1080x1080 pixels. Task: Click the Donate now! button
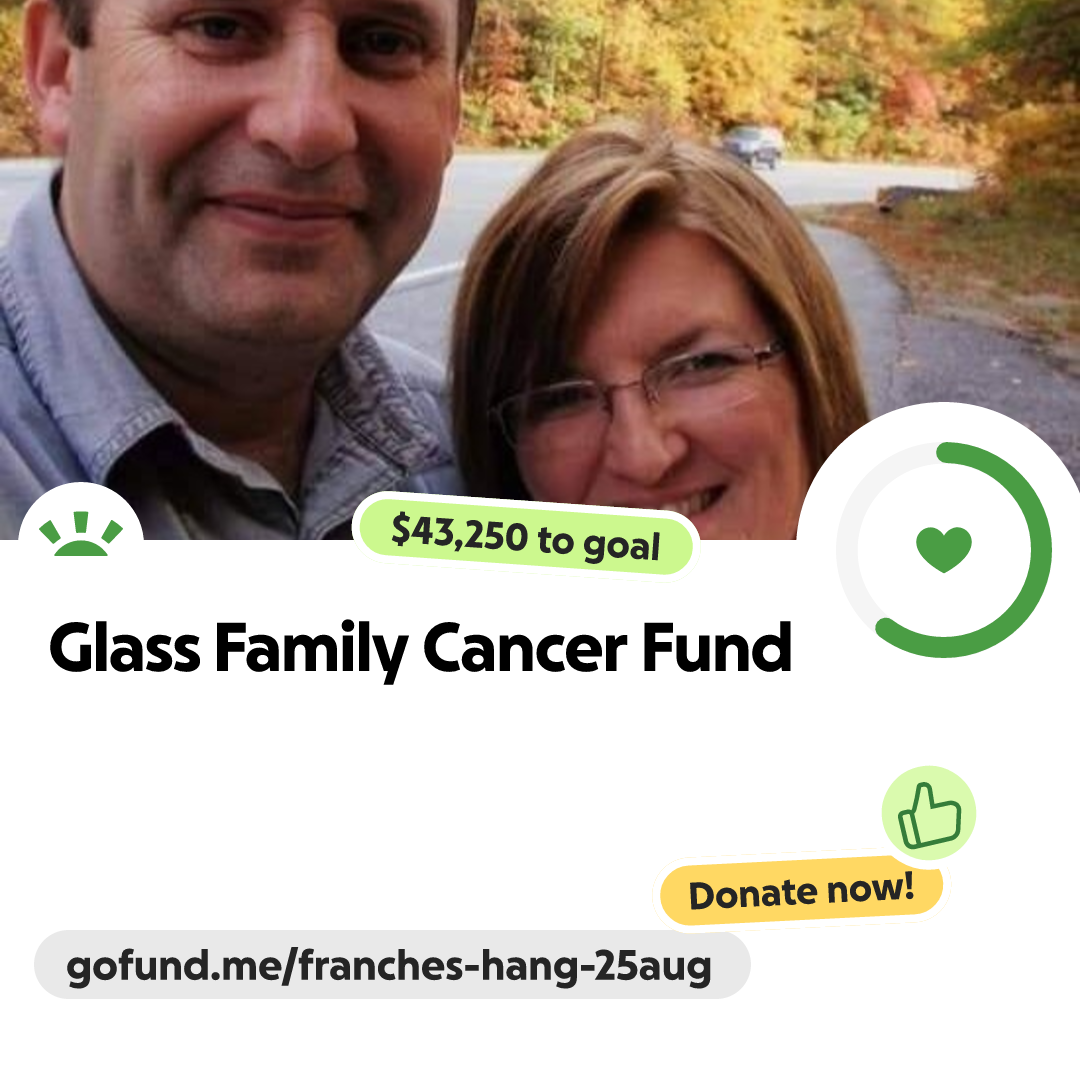[801, 891]
